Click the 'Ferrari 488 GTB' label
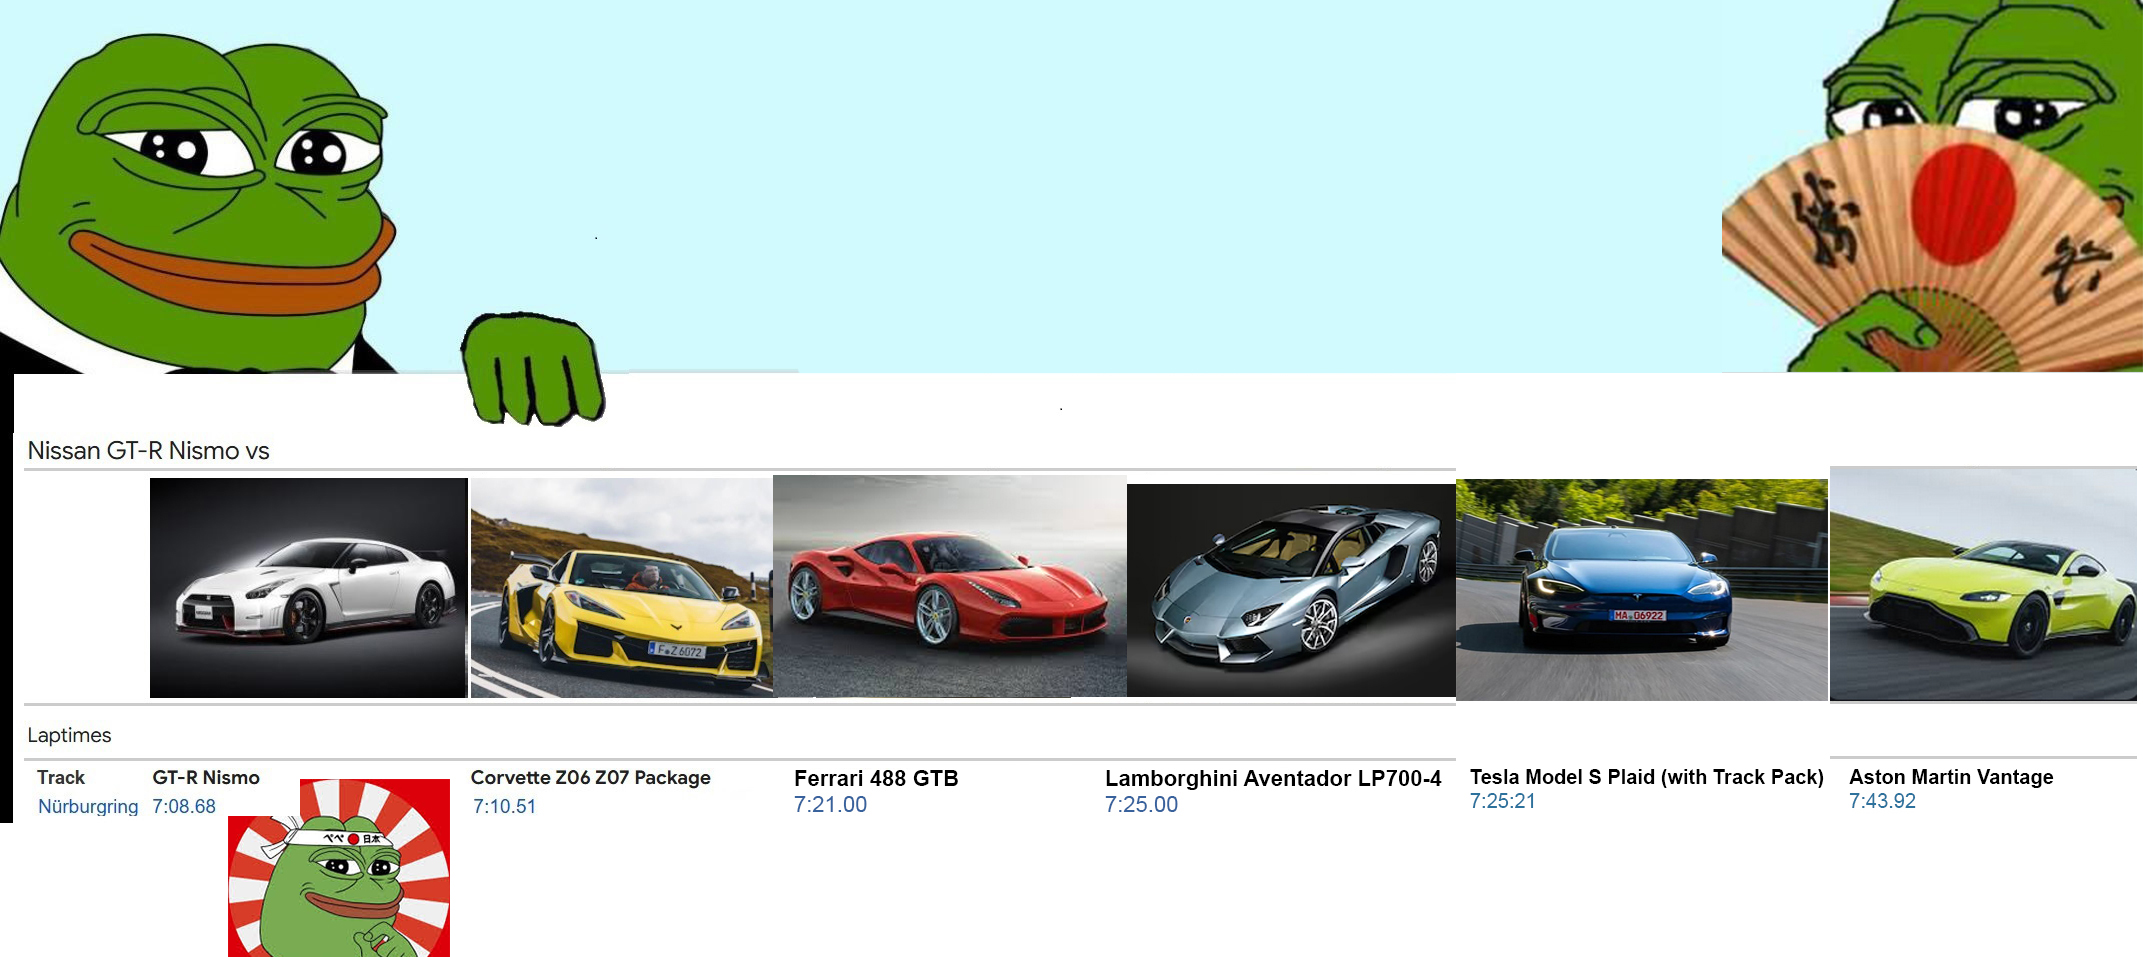This screenshot has height=957, width=2143. pyautogui.click(x=876, y=778)
